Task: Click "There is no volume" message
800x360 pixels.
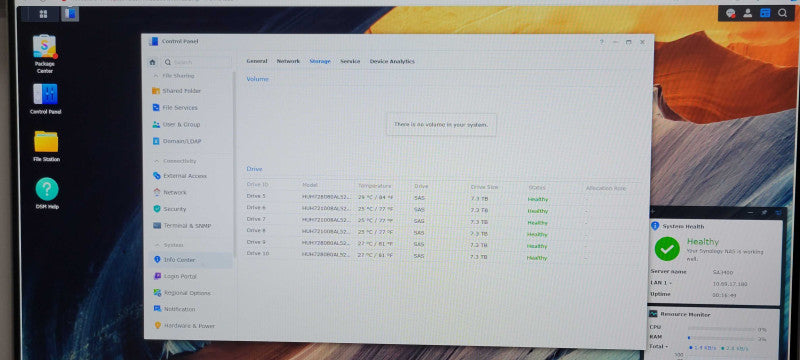Action: click(x=441, y=125)
